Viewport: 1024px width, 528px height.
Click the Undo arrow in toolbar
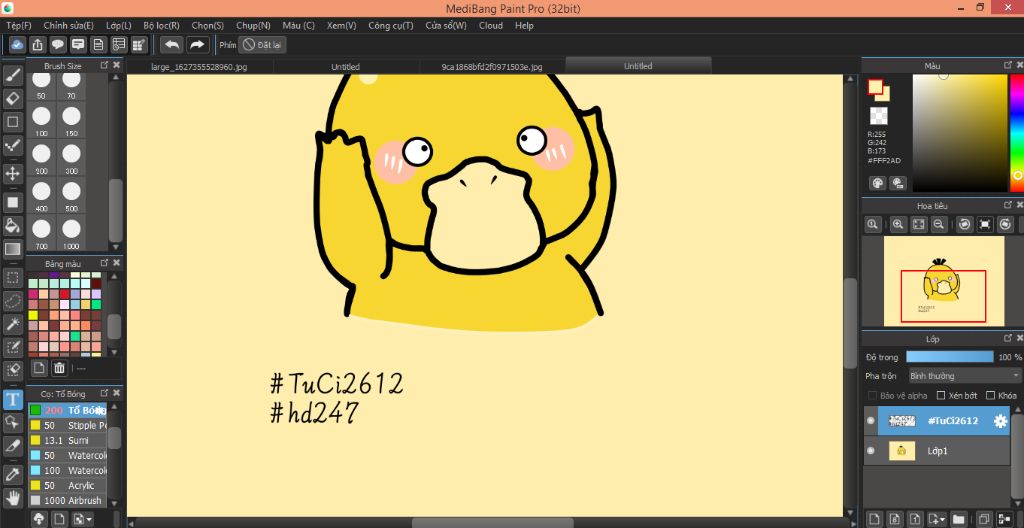coord(172,44)
